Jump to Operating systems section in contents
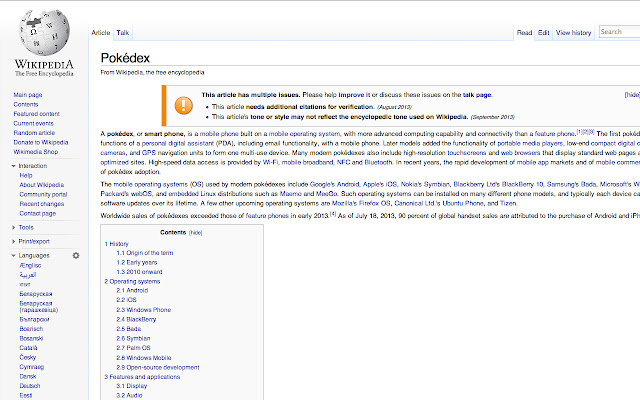640x400 pixels. (x=135, y=281)
